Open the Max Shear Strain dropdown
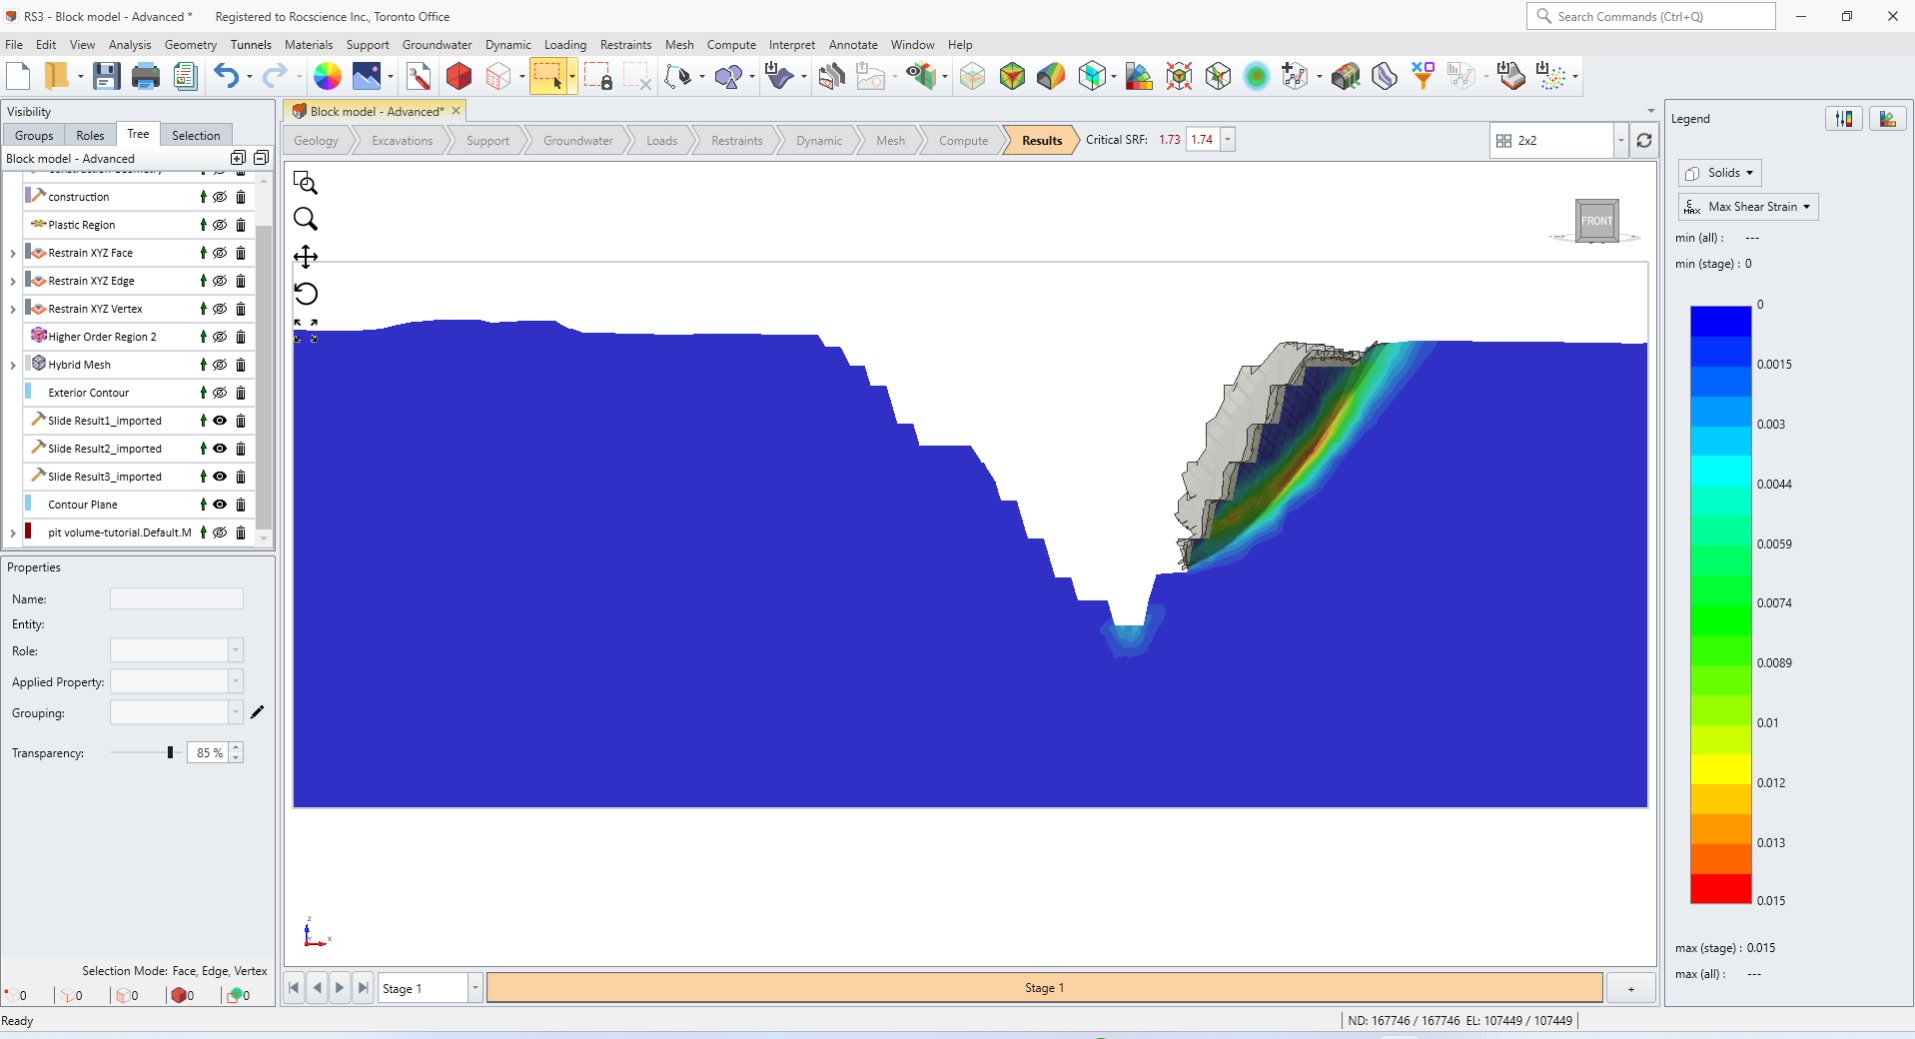Screen dimensions: 1915x1039 (x=1748, y=207)
